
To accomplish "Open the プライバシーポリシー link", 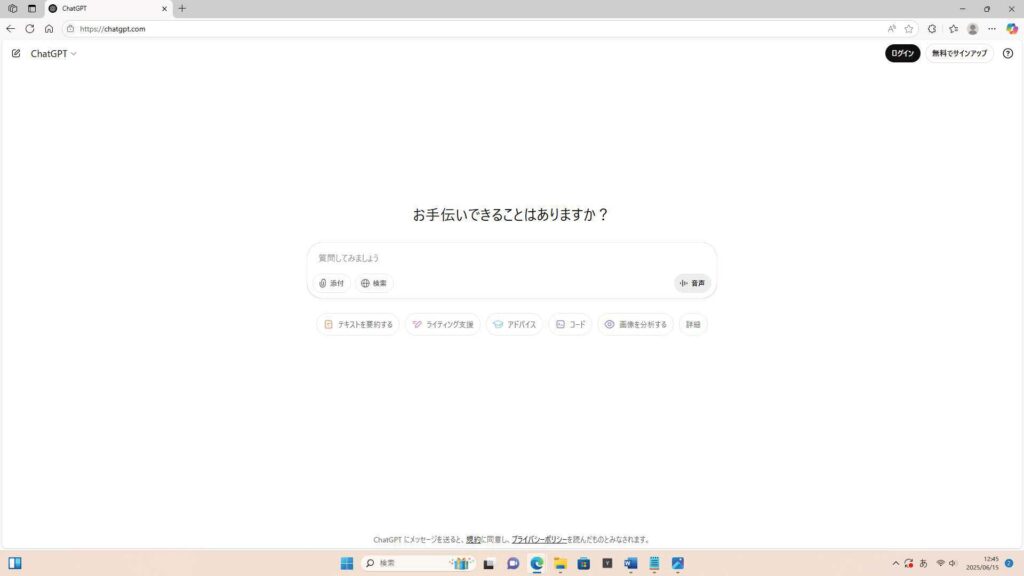I will 539,540.
